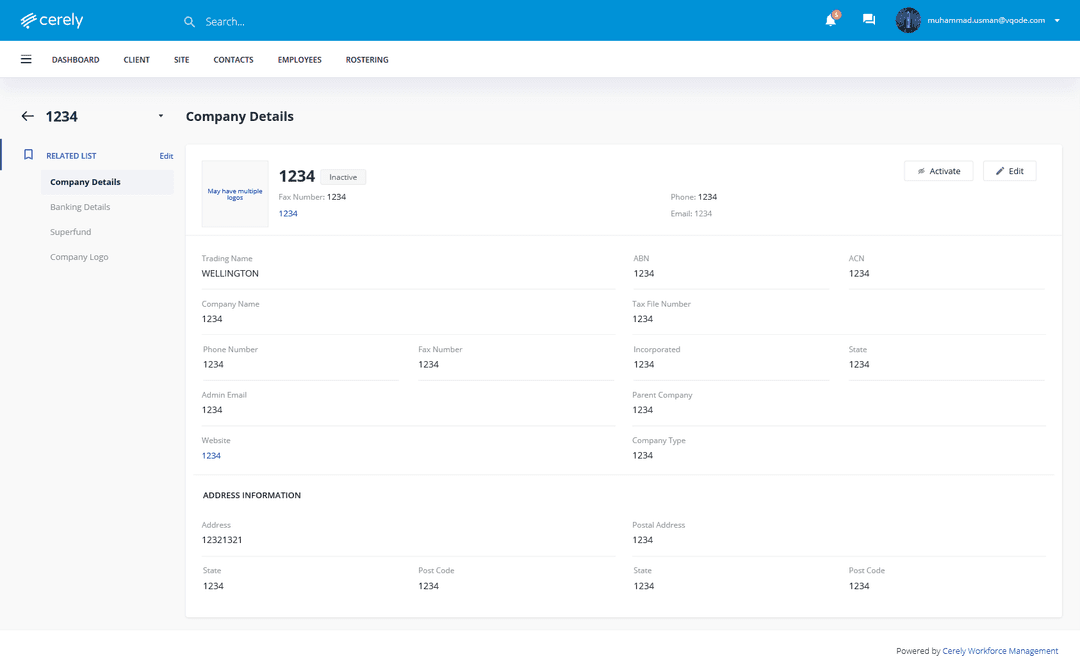Toggle company status with the Activate button
Screen dimensions: 1080x671
pos(938,170)
